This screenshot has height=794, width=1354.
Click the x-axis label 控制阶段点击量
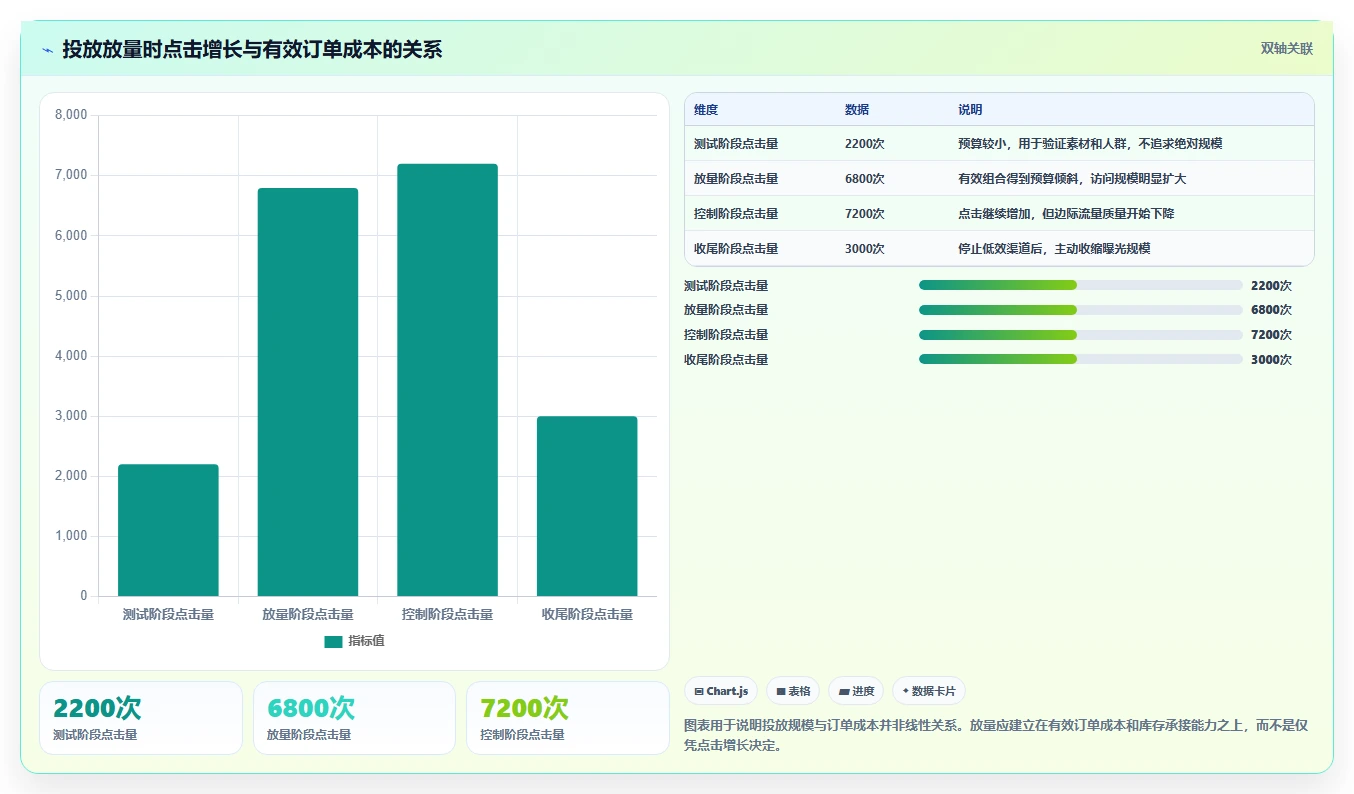pyautogui.click(x=447, y=615)
